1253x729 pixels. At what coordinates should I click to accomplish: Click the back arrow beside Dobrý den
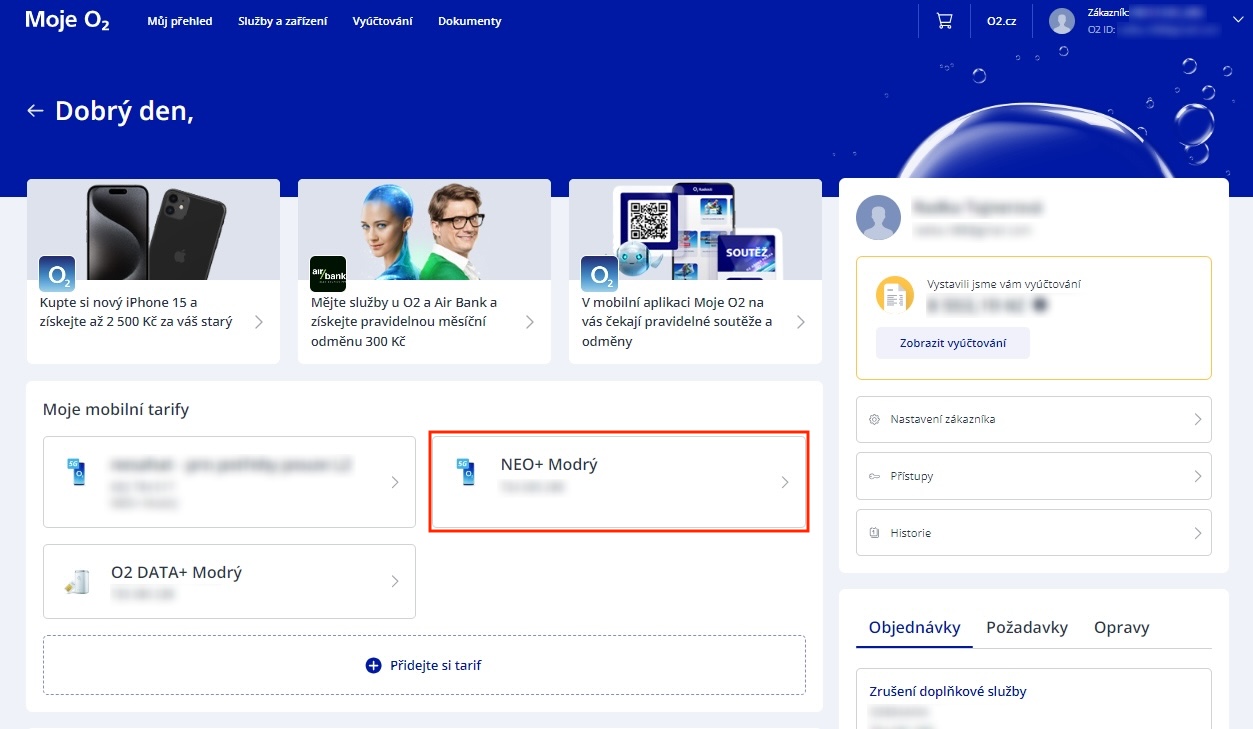click(36, 110)
